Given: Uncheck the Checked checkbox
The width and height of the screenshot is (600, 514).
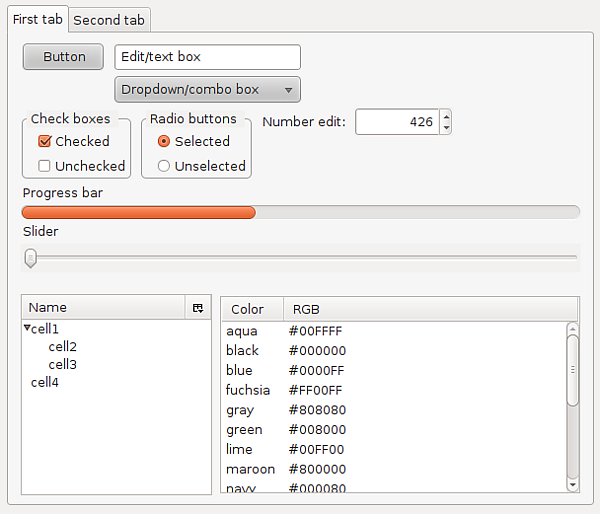Looking at the screenshot, I should (x=44, y=142).
